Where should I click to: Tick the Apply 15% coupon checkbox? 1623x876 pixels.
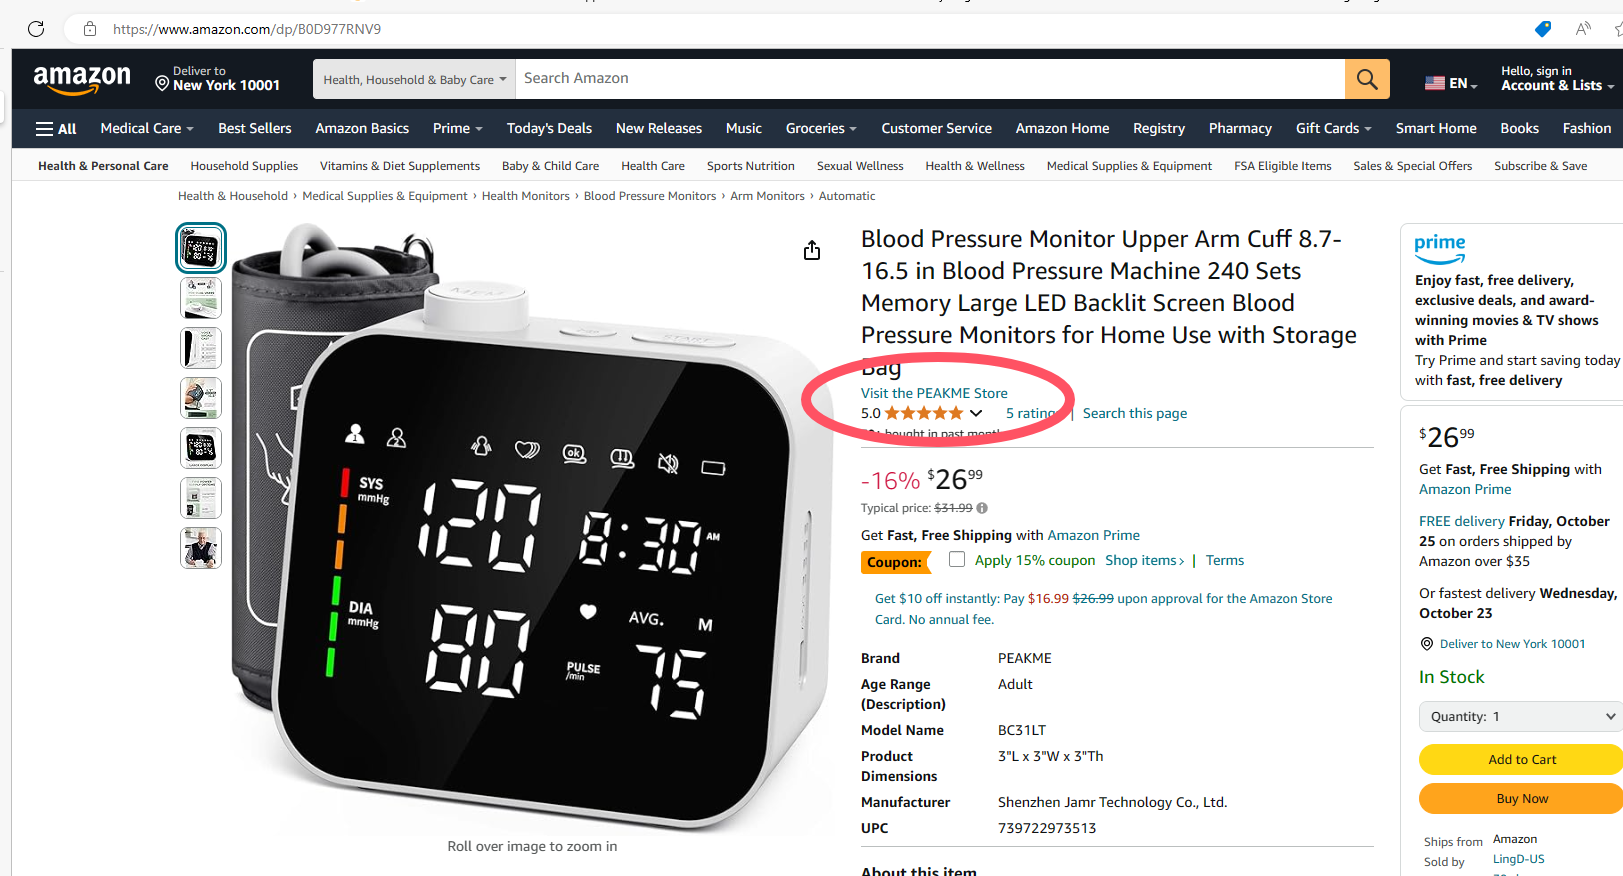pyautogui.click(x=957, y=560)
